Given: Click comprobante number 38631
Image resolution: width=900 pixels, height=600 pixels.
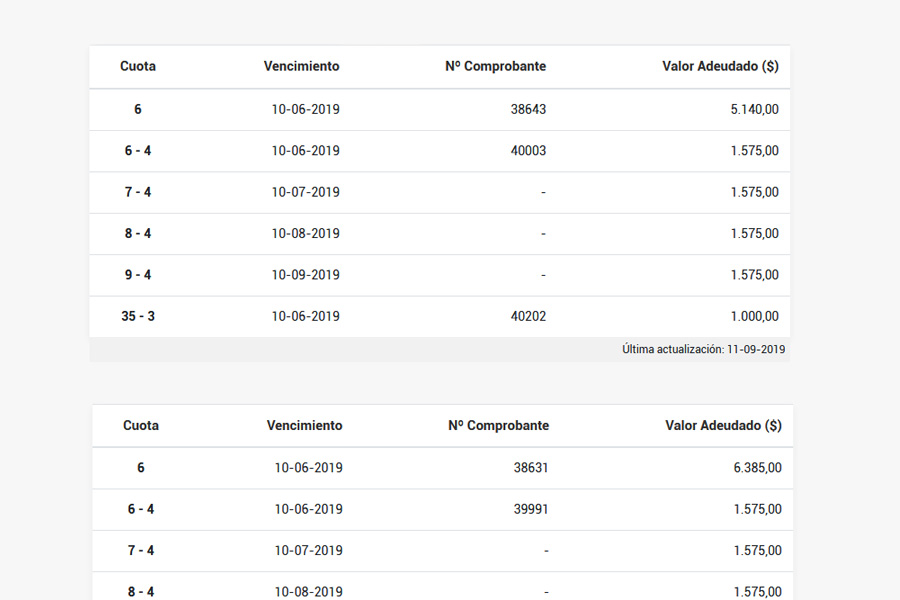Looking at the screenshot, I should [x=531, y=467].
